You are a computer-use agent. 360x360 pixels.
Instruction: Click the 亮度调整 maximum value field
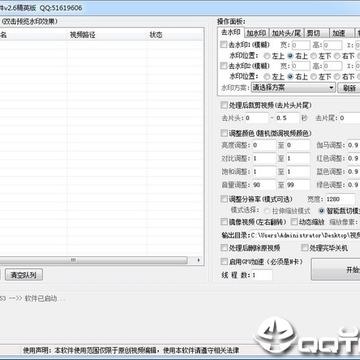298,145
